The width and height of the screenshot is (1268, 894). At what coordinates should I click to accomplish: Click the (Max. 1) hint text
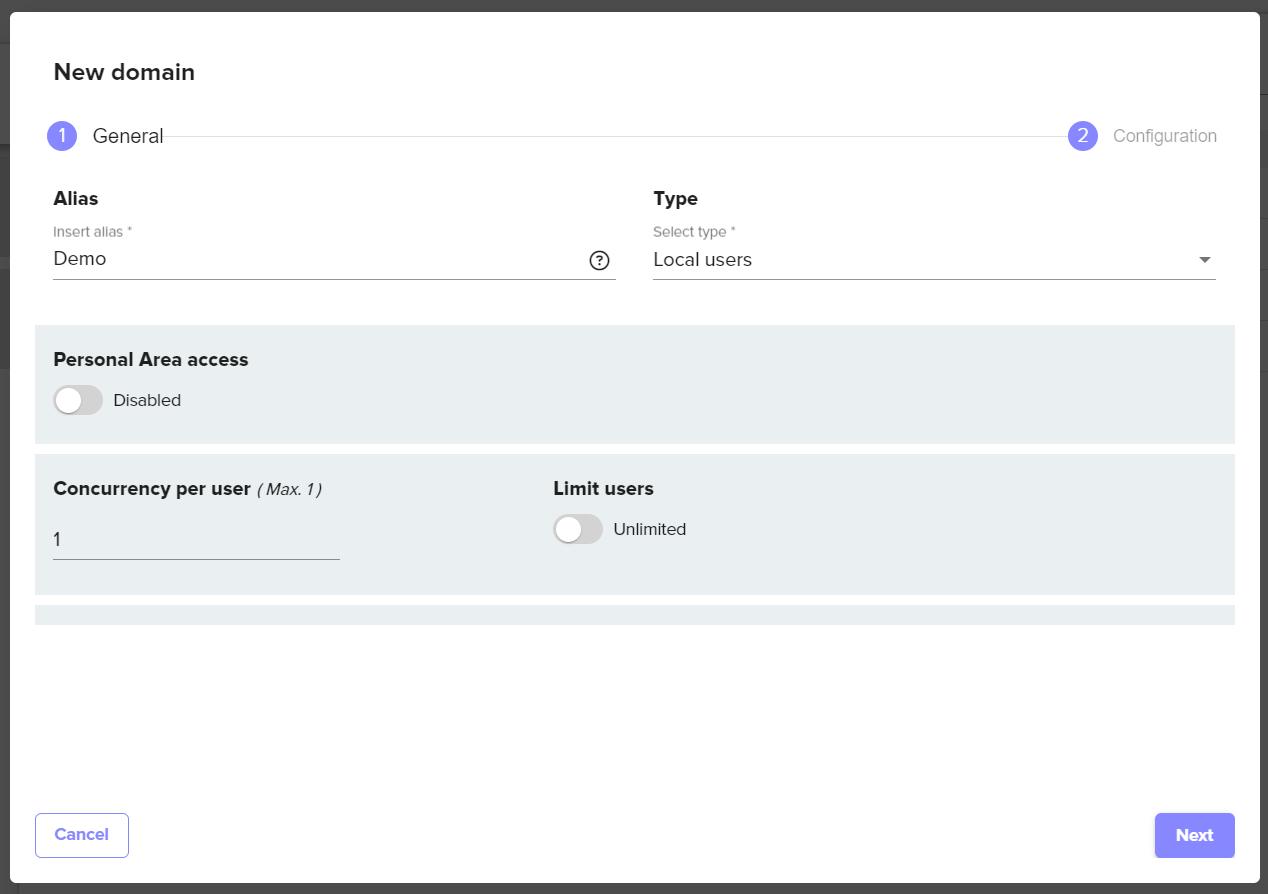pos(289,489)
